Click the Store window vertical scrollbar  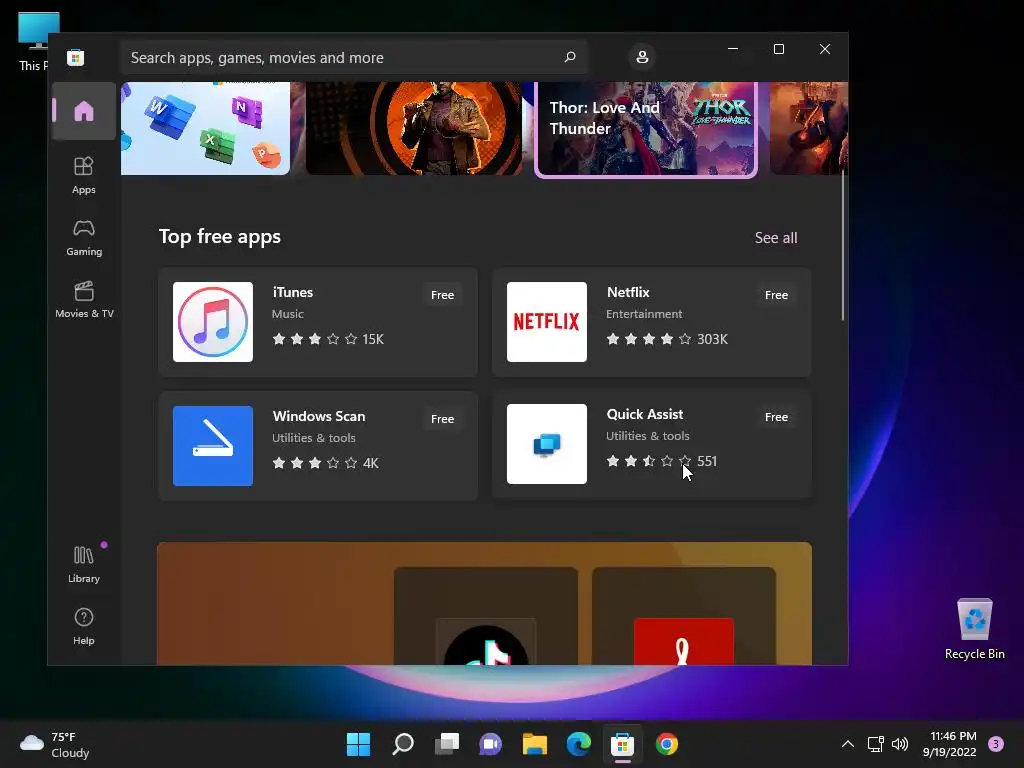[x=843, y=247]
